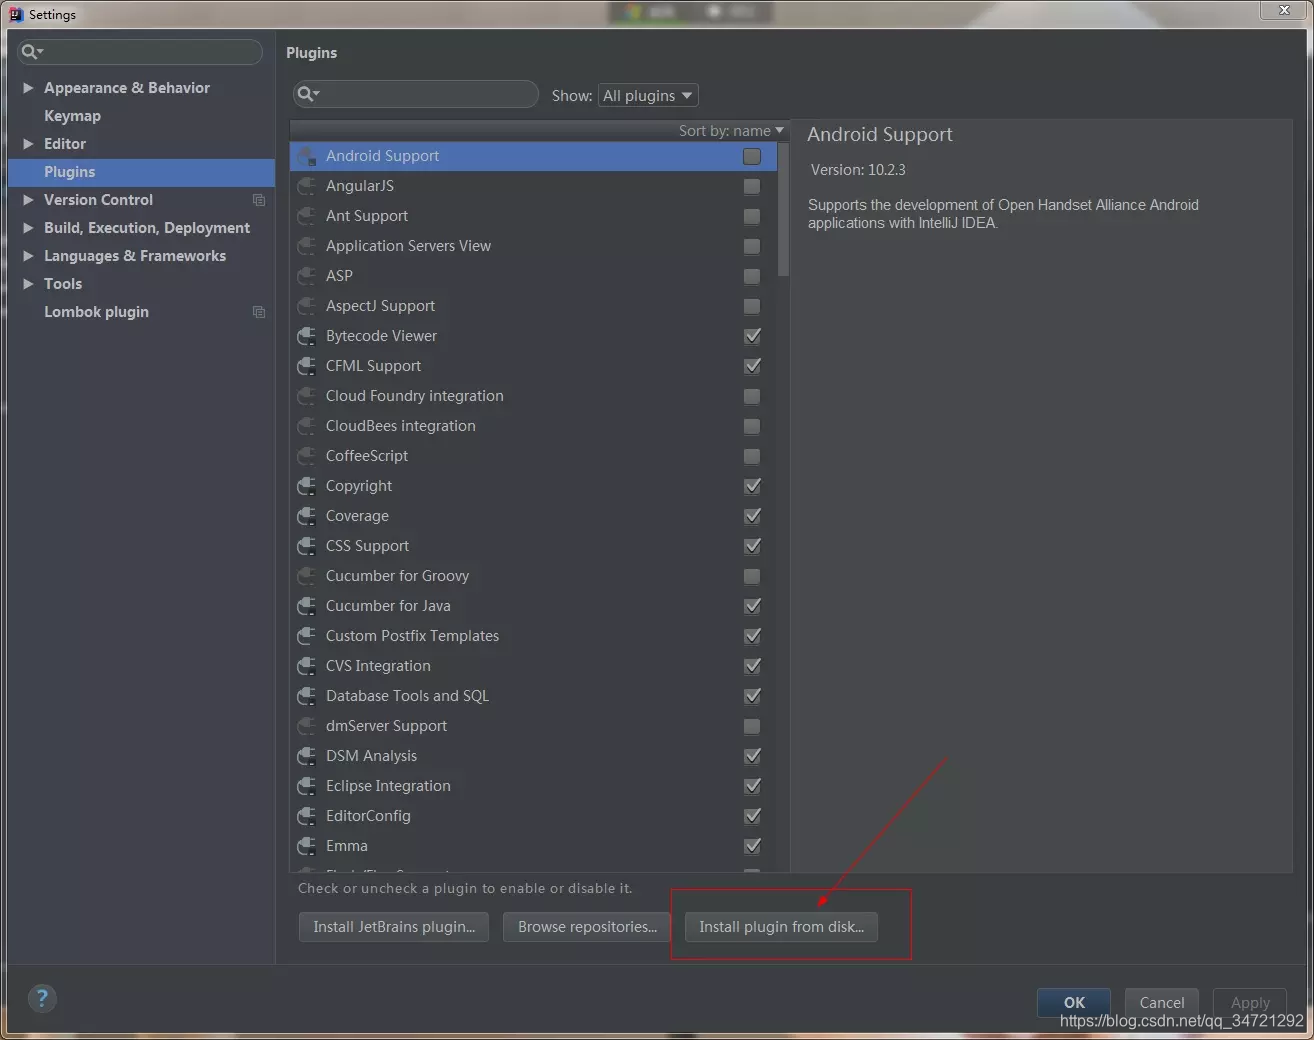This screenshot has width=1314, height=1040.
Task: Open the Show All plugins dropdown
Action: point(648,96)
